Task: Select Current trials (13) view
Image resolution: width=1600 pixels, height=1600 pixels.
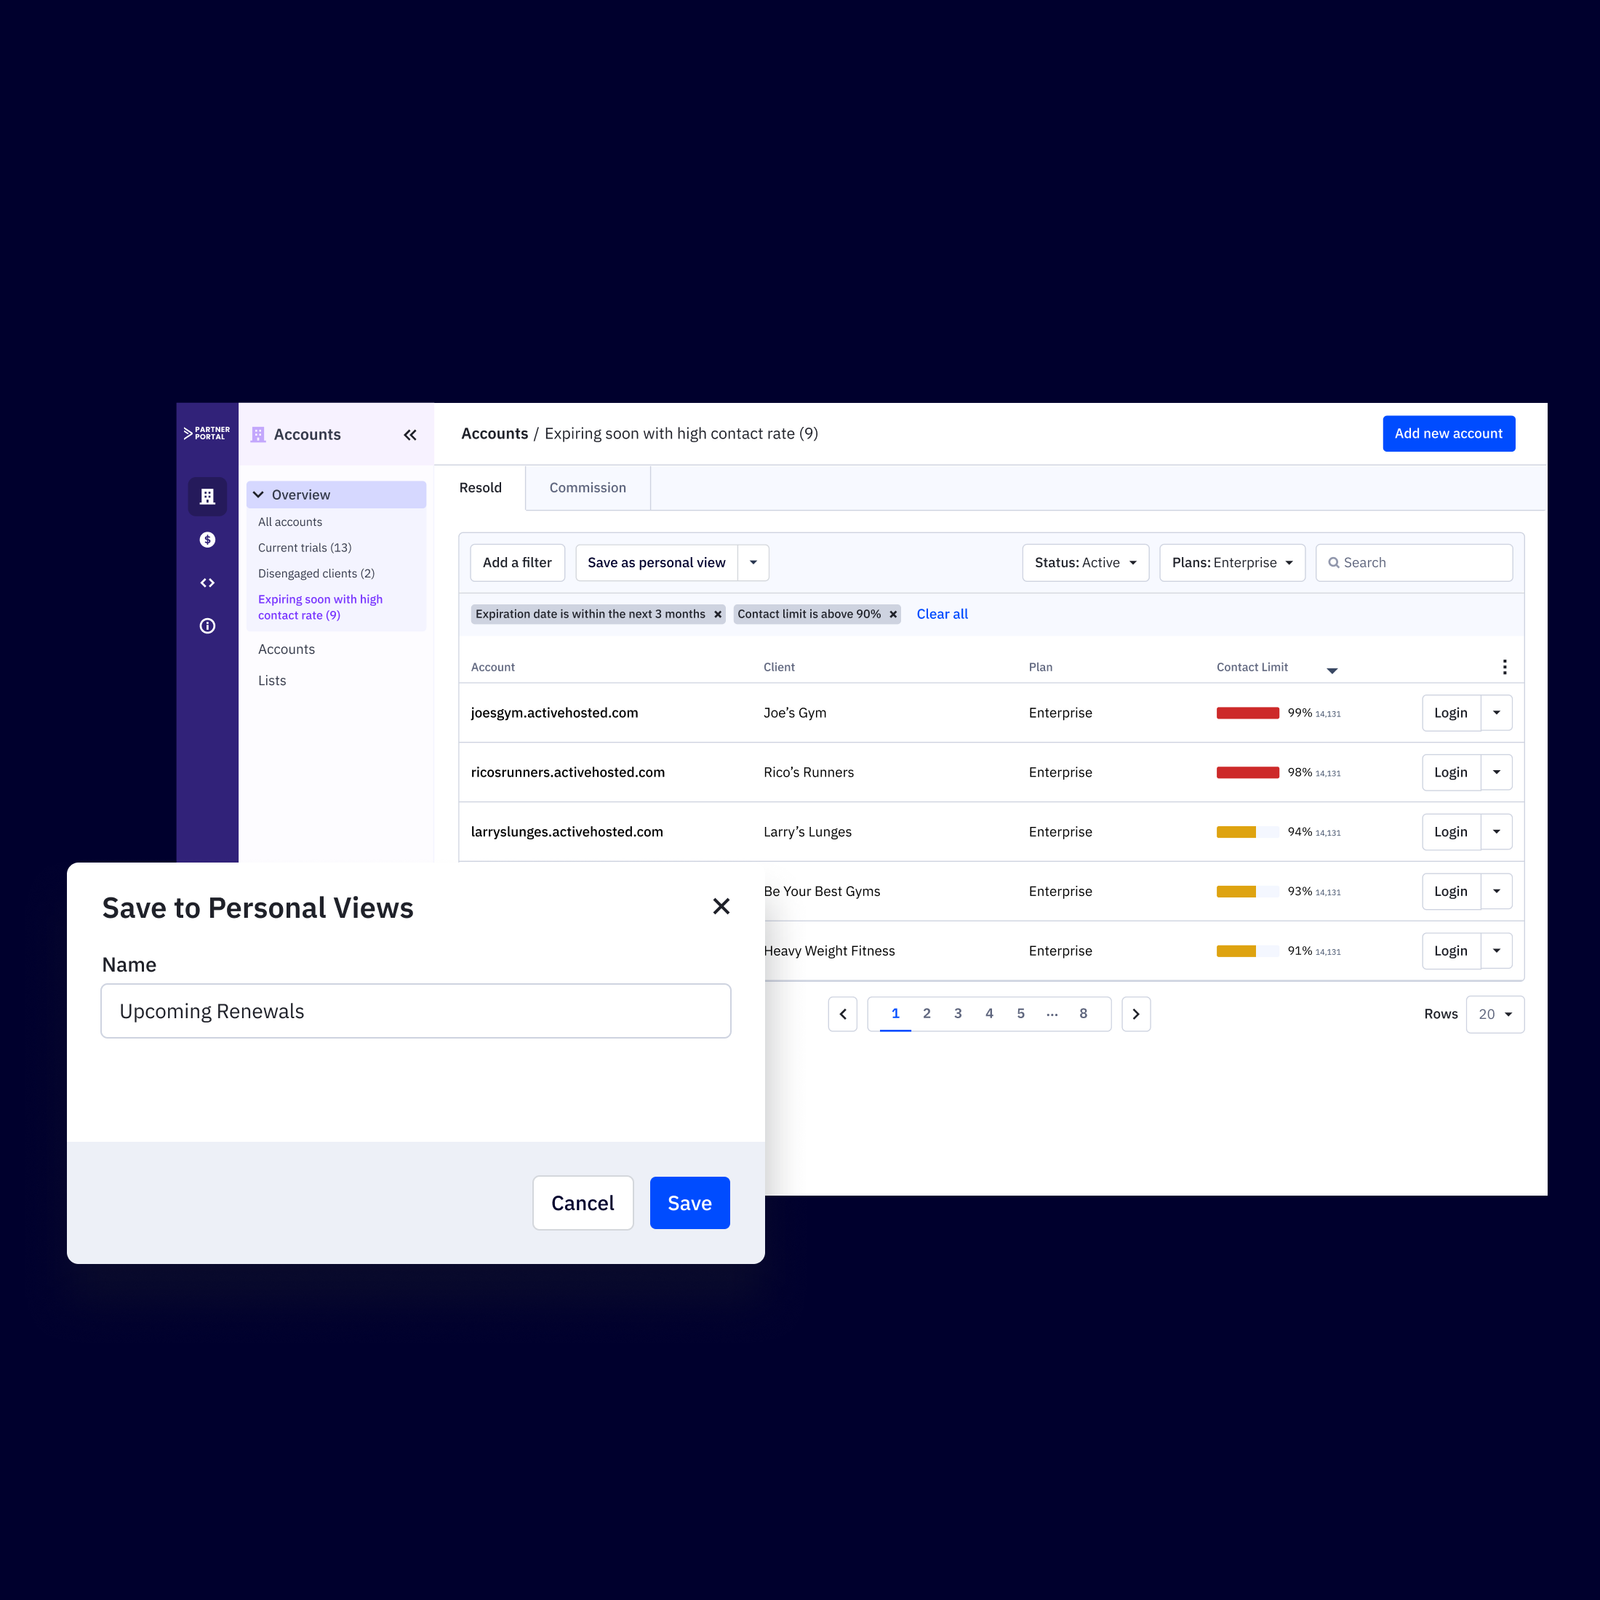Action: 305,548
